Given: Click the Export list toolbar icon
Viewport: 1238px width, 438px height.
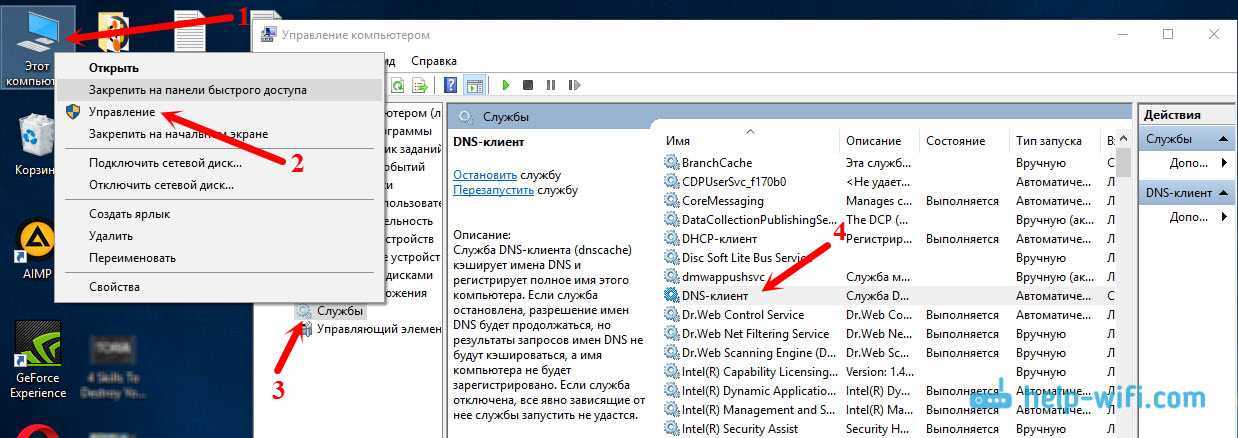Looking at the screenshot, I should pos(418,86).
